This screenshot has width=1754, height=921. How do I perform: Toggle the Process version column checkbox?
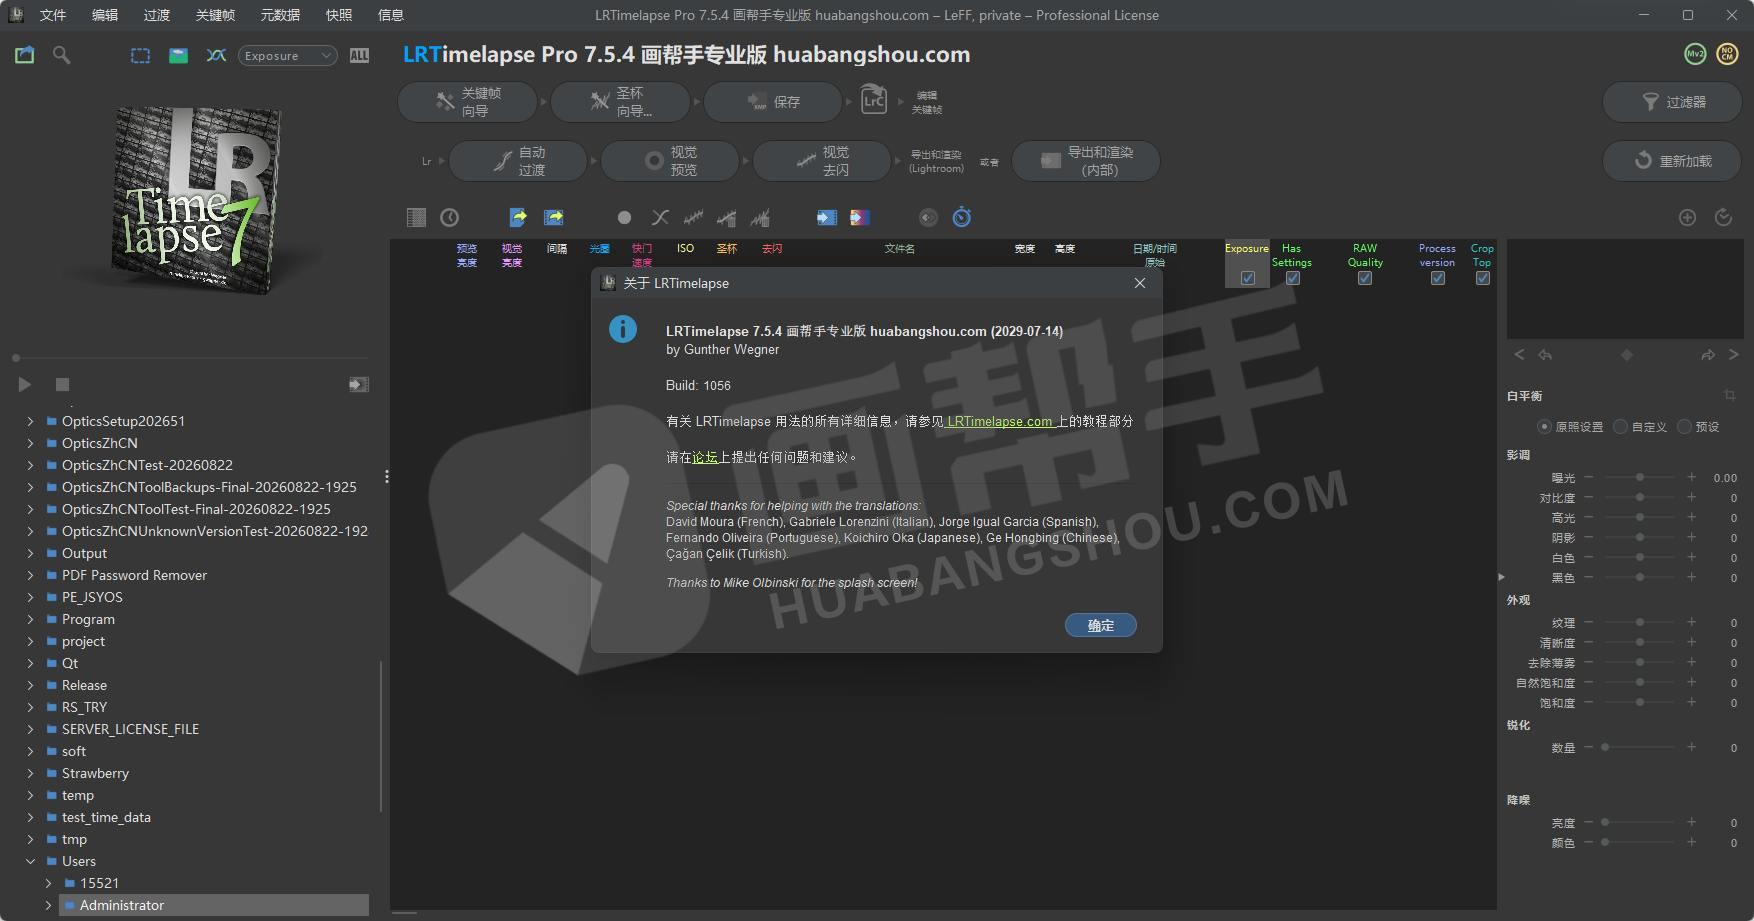[1437, 279]
